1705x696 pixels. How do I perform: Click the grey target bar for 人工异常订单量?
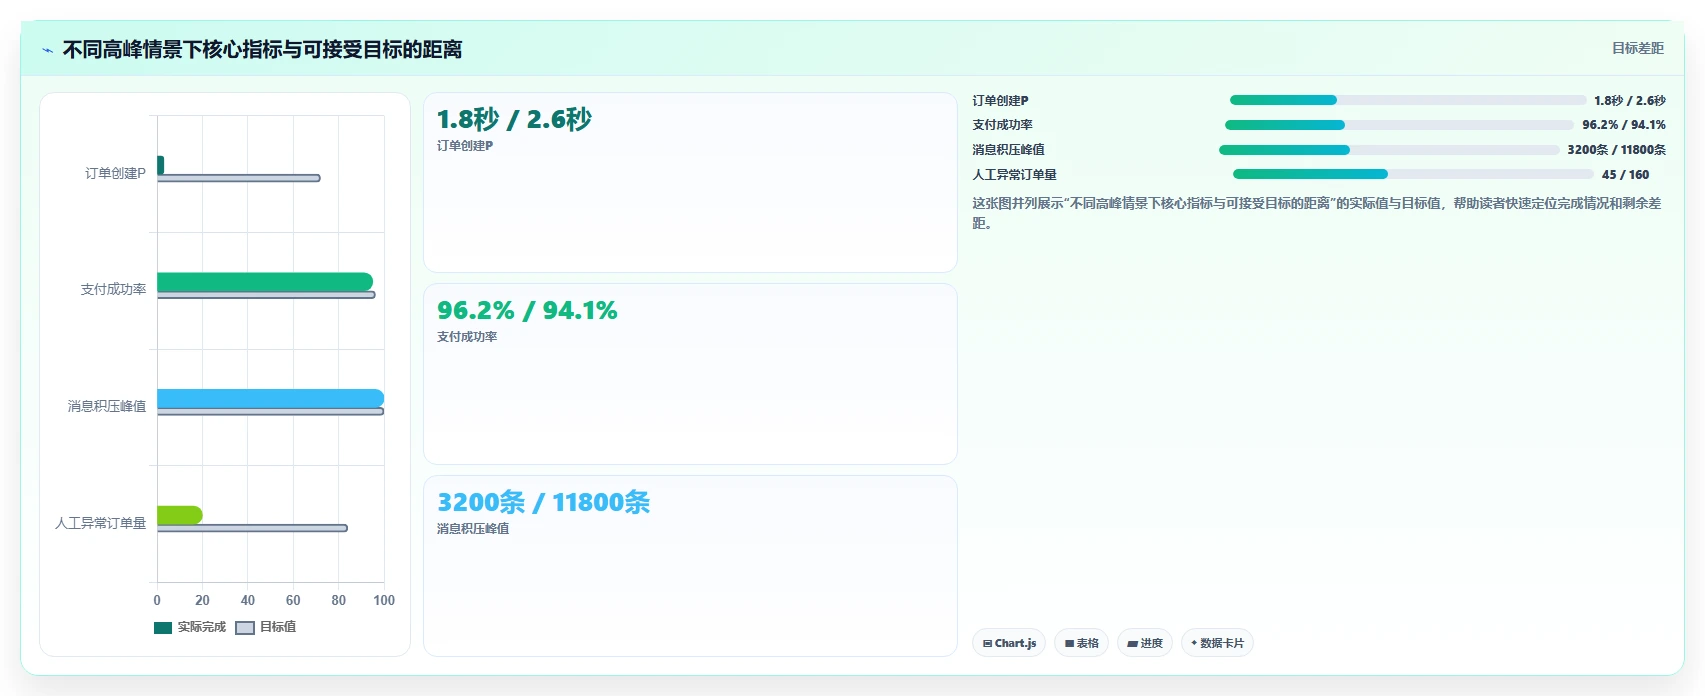[x=252, y=528]
